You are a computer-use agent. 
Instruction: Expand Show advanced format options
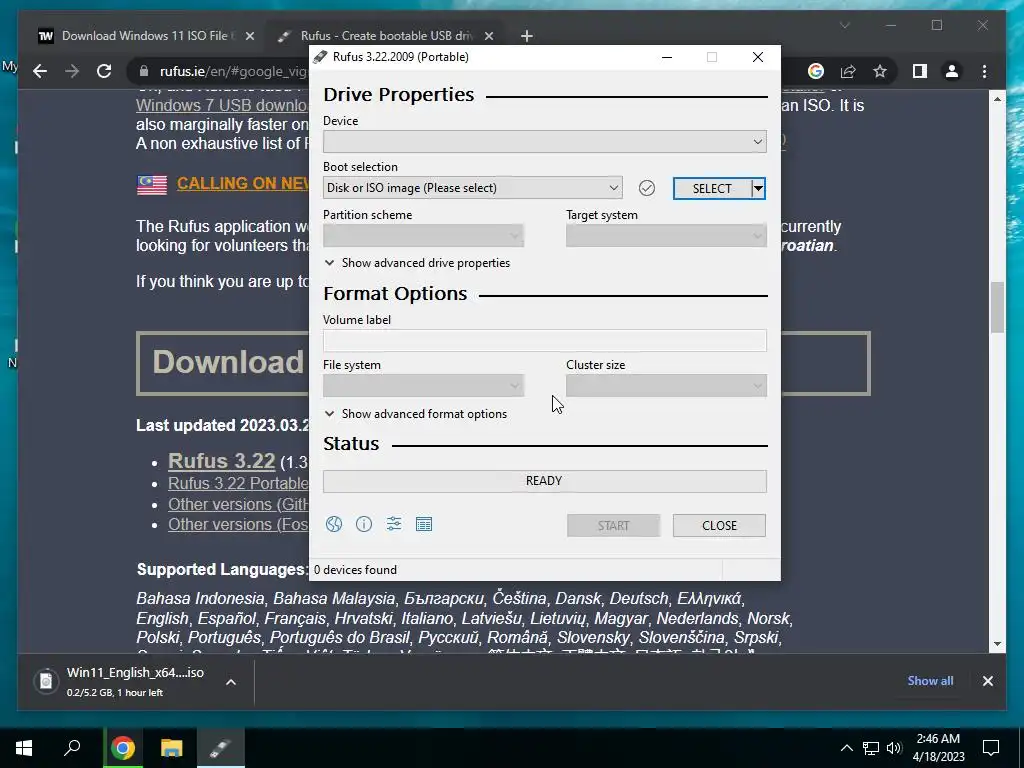pyautogui.click(x=416, y=414)
